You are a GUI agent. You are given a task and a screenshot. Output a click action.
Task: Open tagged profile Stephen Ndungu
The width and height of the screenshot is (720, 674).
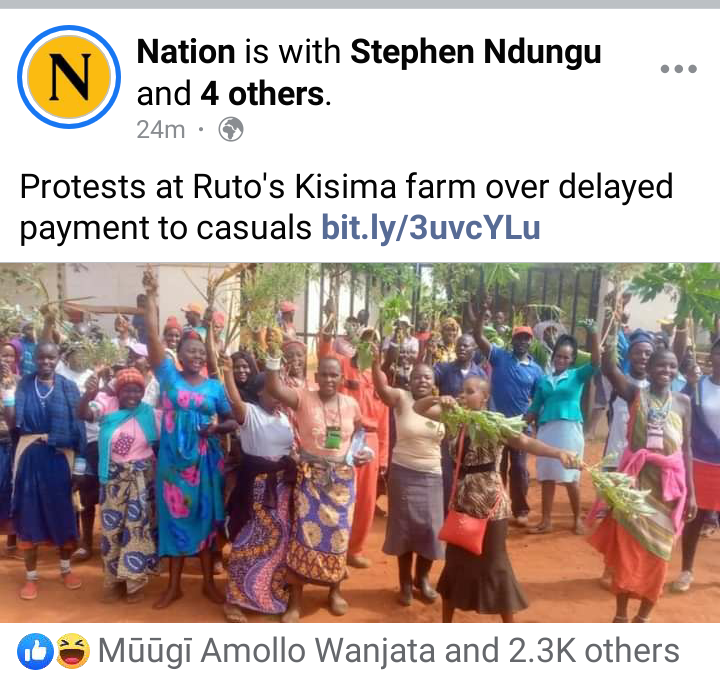pos(476,51)
